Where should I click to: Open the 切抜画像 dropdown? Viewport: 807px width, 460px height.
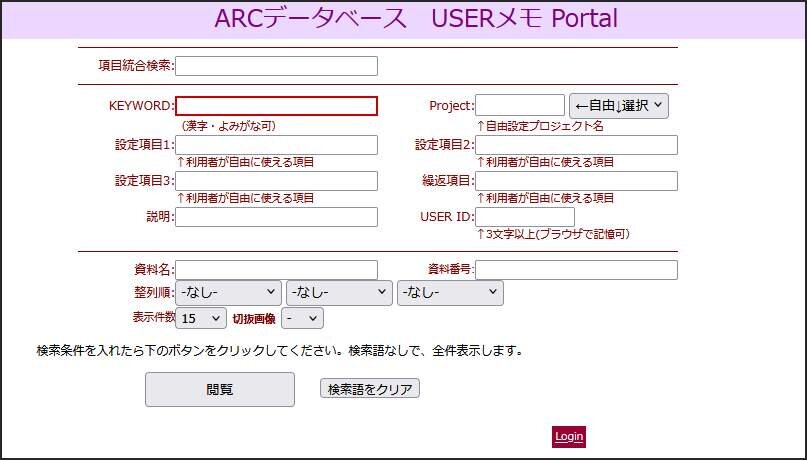[302, 318]
